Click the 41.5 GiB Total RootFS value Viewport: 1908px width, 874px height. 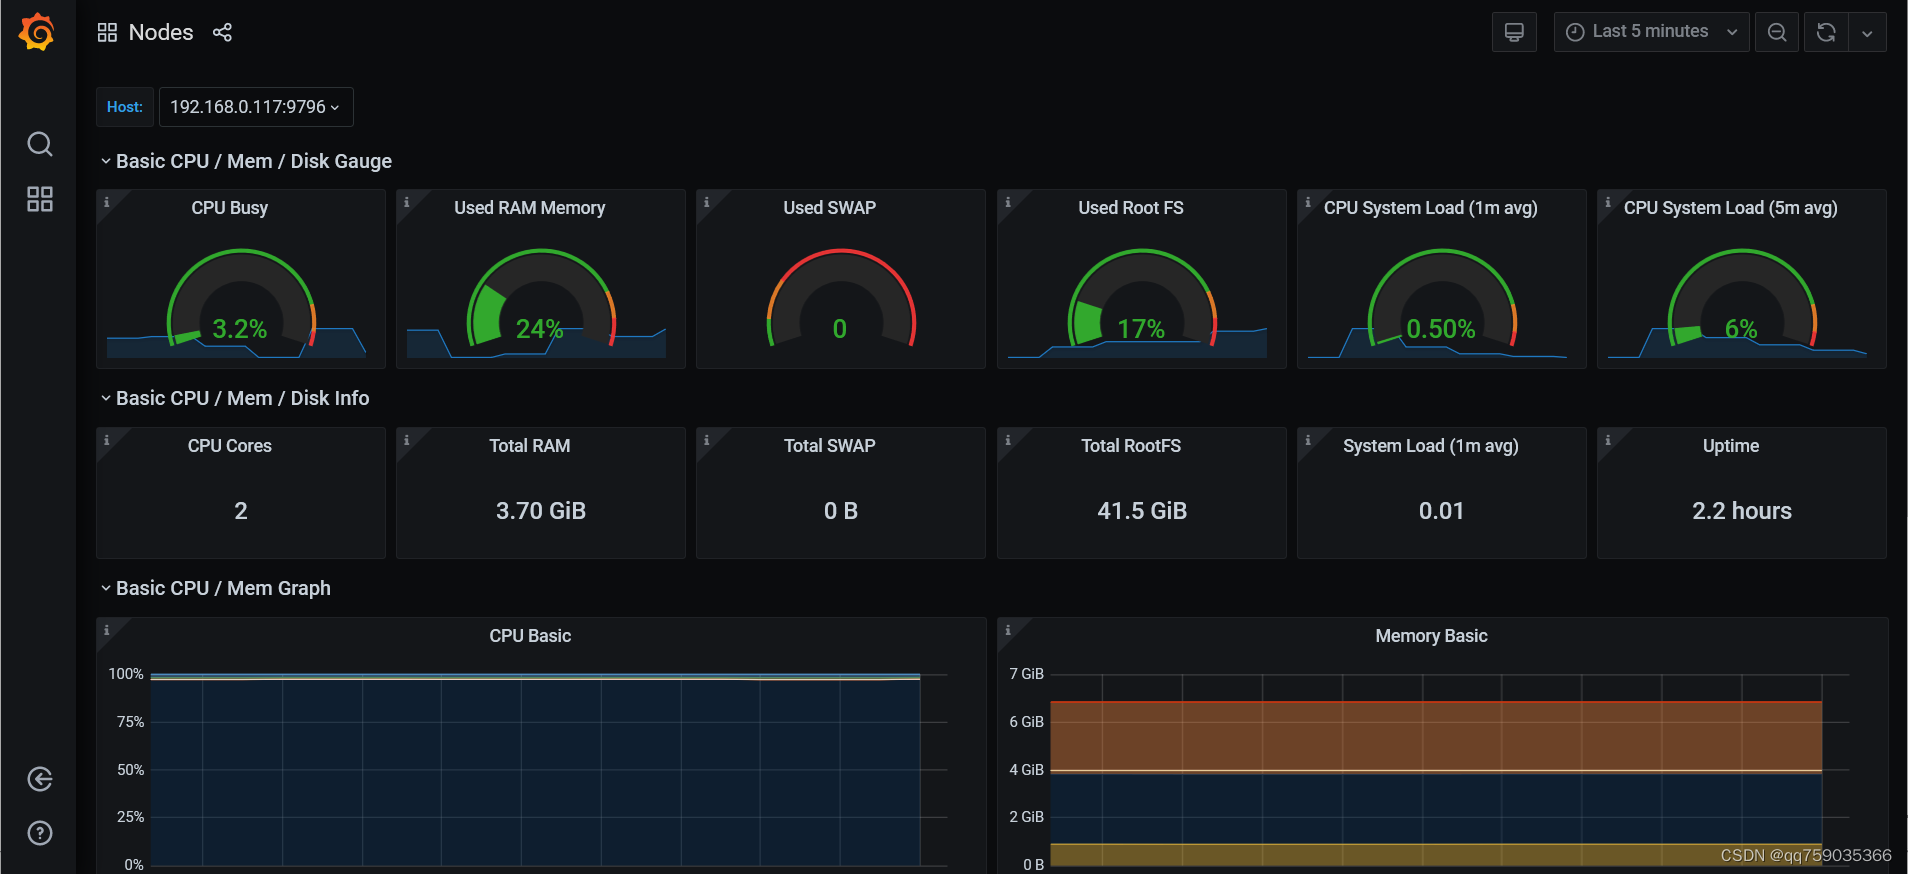tap(1142, 511)
